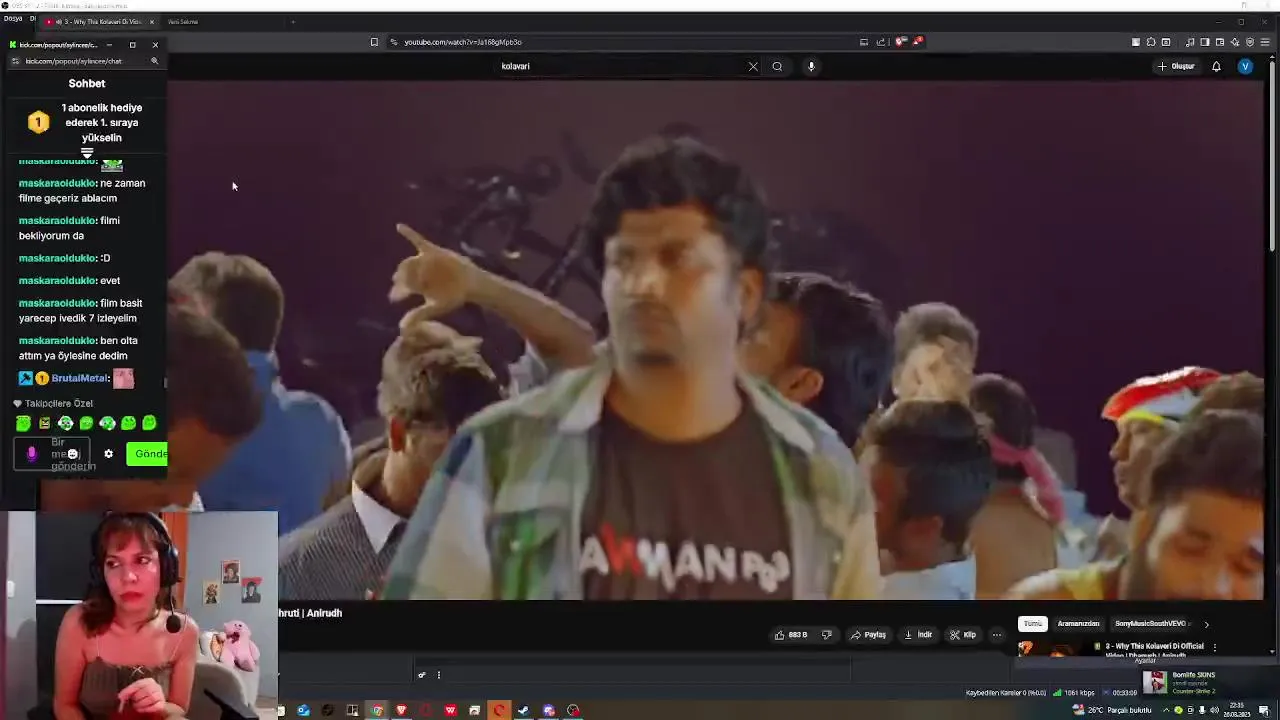
Task: Open the Brave Wallet icon
Action: click(1220, 42)
